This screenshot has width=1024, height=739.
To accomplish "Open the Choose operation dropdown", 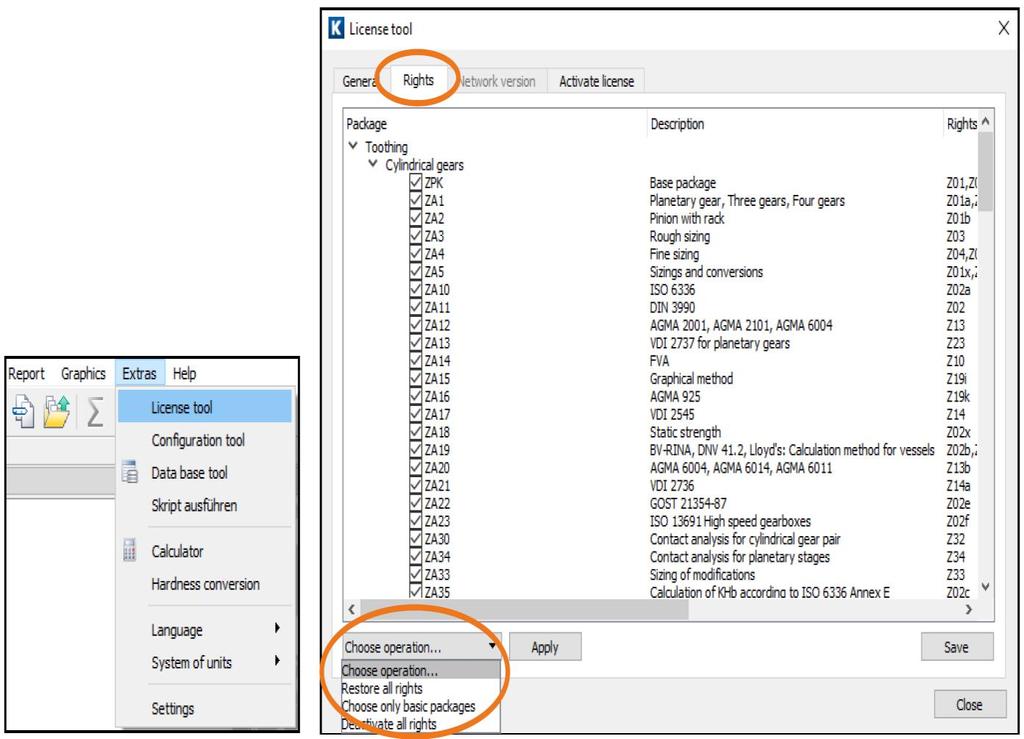I will (422, 647).
